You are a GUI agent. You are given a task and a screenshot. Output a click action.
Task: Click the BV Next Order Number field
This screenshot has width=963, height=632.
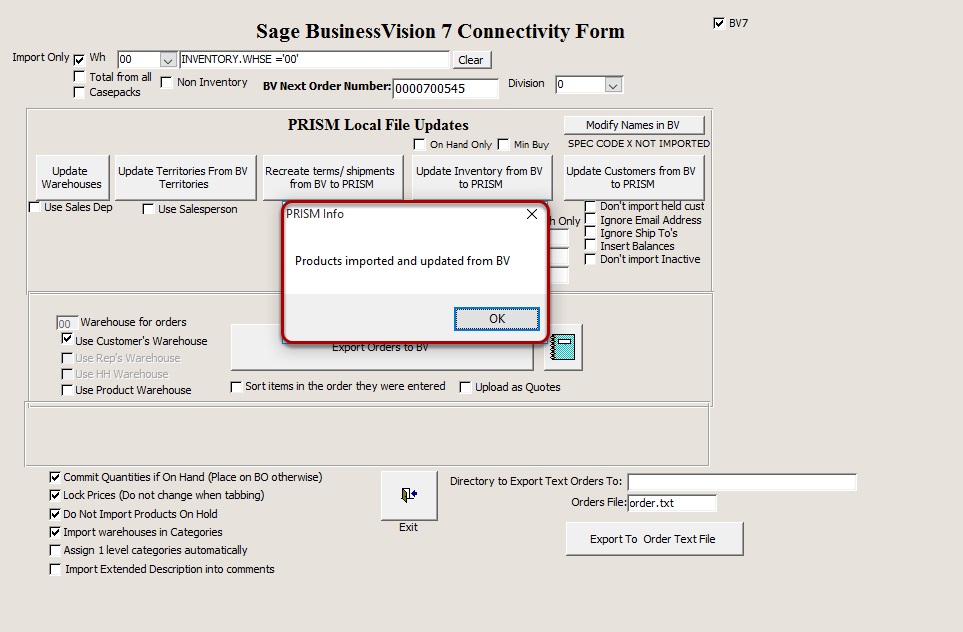coord(445,88)
